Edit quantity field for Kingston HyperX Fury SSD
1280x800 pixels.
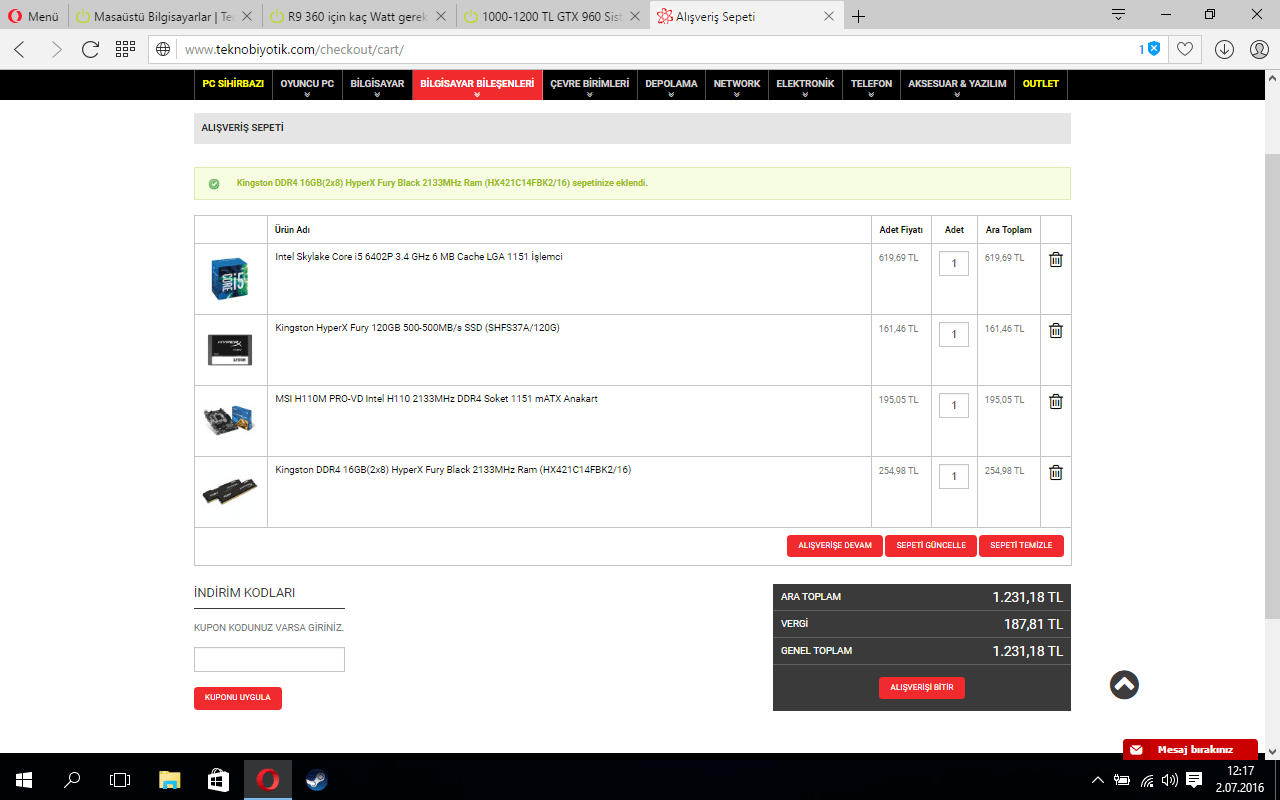[x=954, y=334]
